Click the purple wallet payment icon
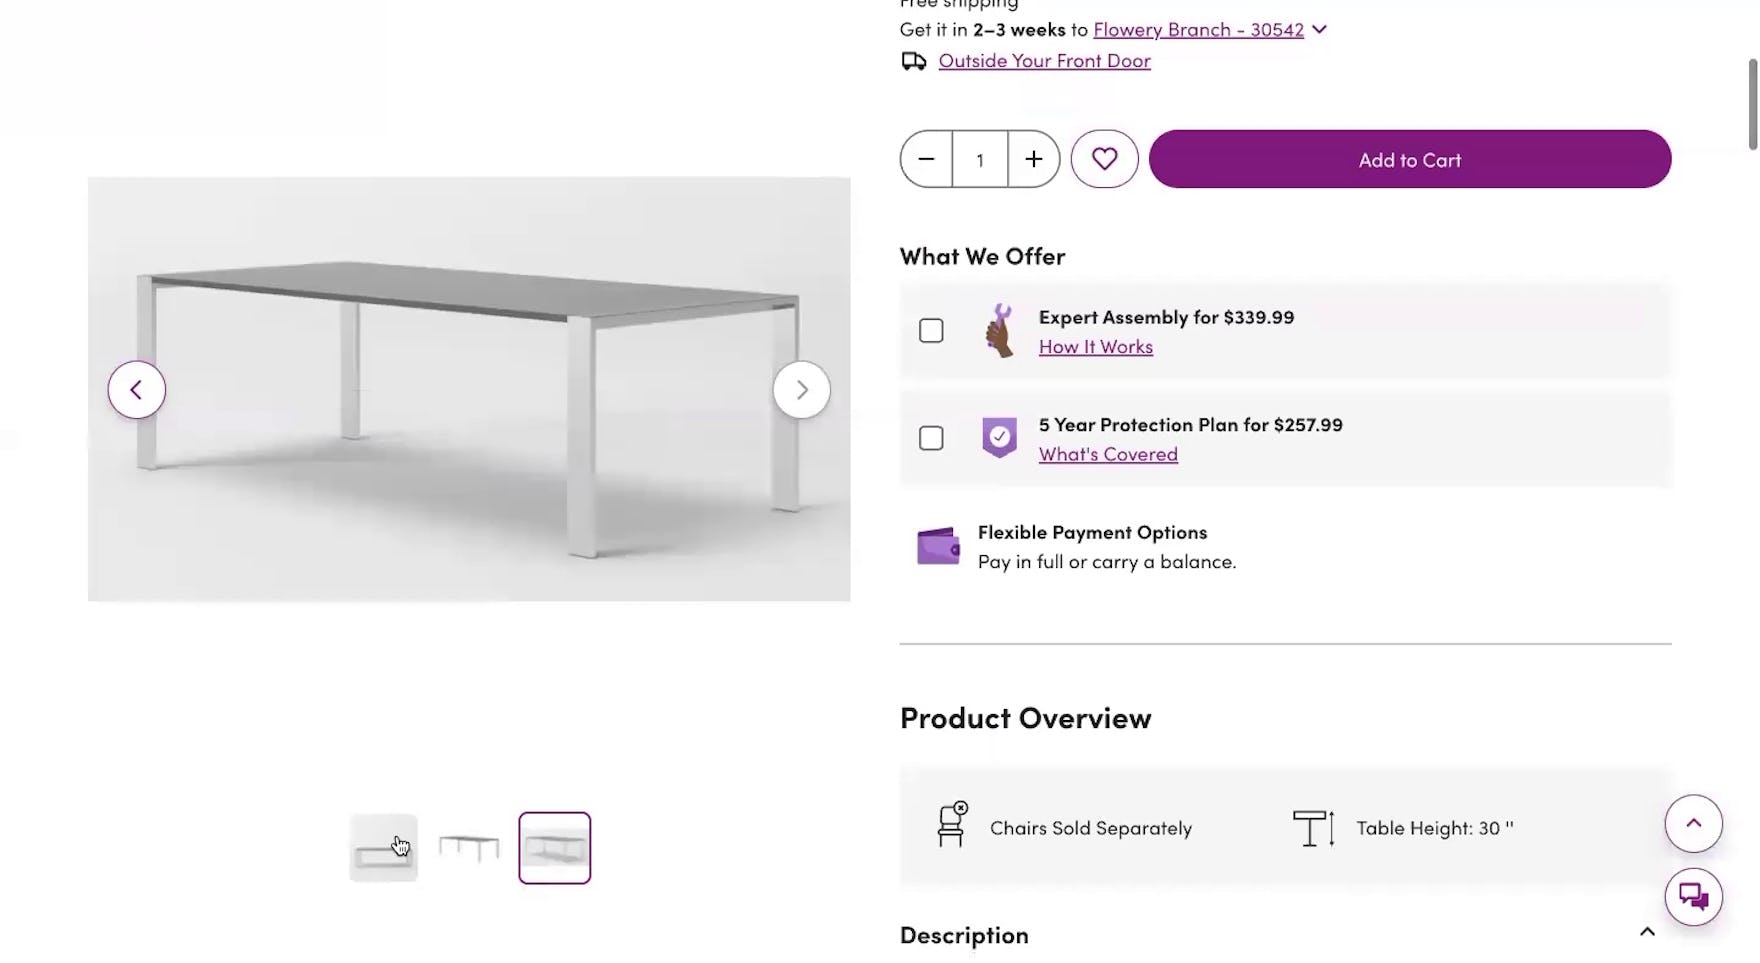Screen dimensions: 1760x963 pyautogui.click(x=938, y=546)
